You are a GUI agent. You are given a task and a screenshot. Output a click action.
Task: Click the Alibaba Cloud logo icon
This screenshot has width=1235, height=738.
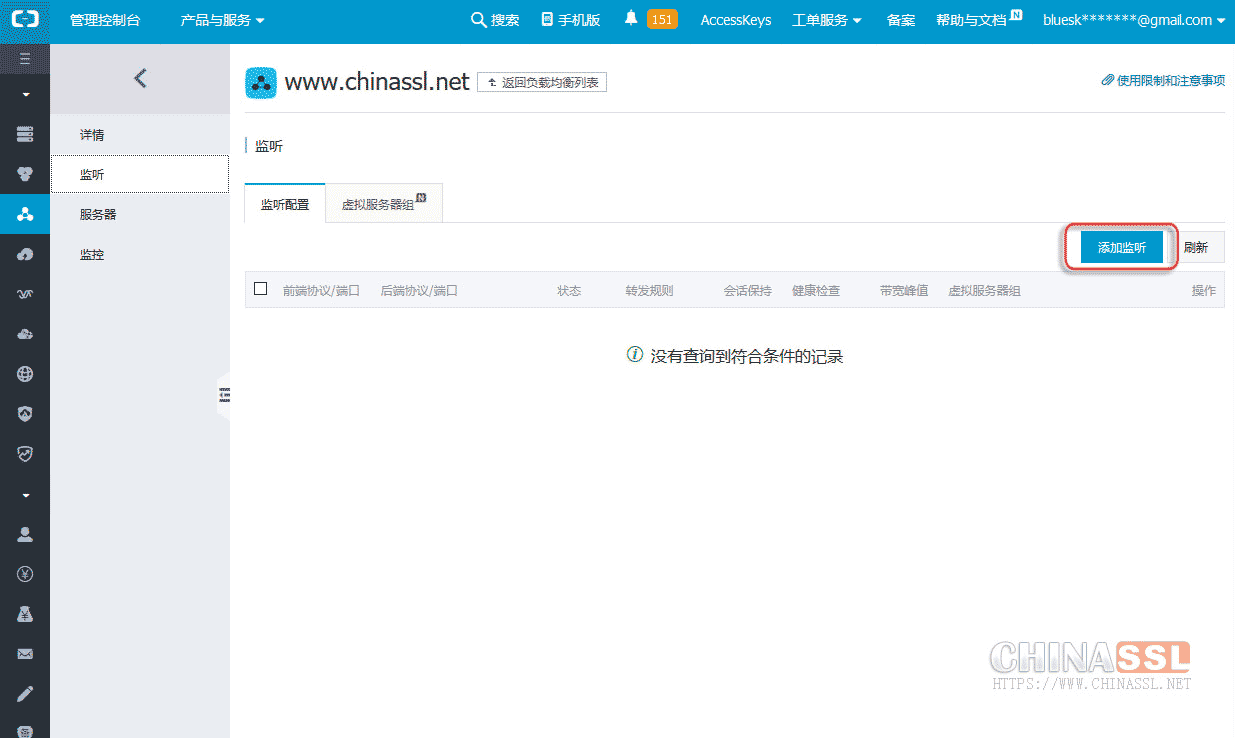(x=24, y=20)
